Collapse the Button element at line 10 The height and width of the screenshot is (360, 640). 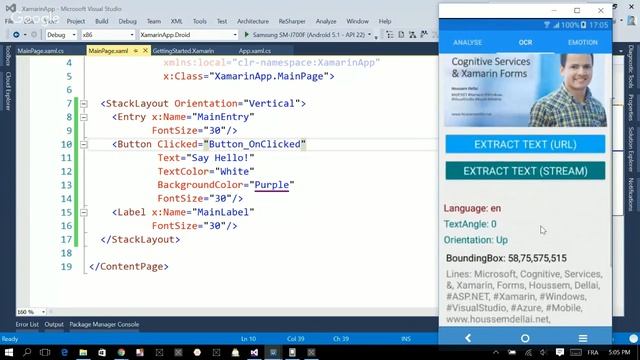click(x=84, y=144)
